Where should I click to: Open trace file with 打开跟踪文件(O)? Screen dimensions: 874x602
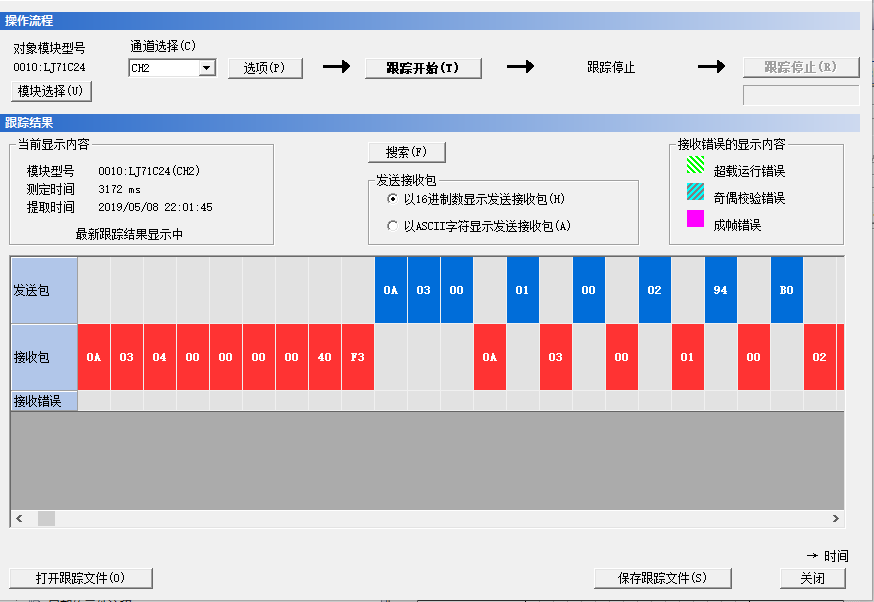81,578
